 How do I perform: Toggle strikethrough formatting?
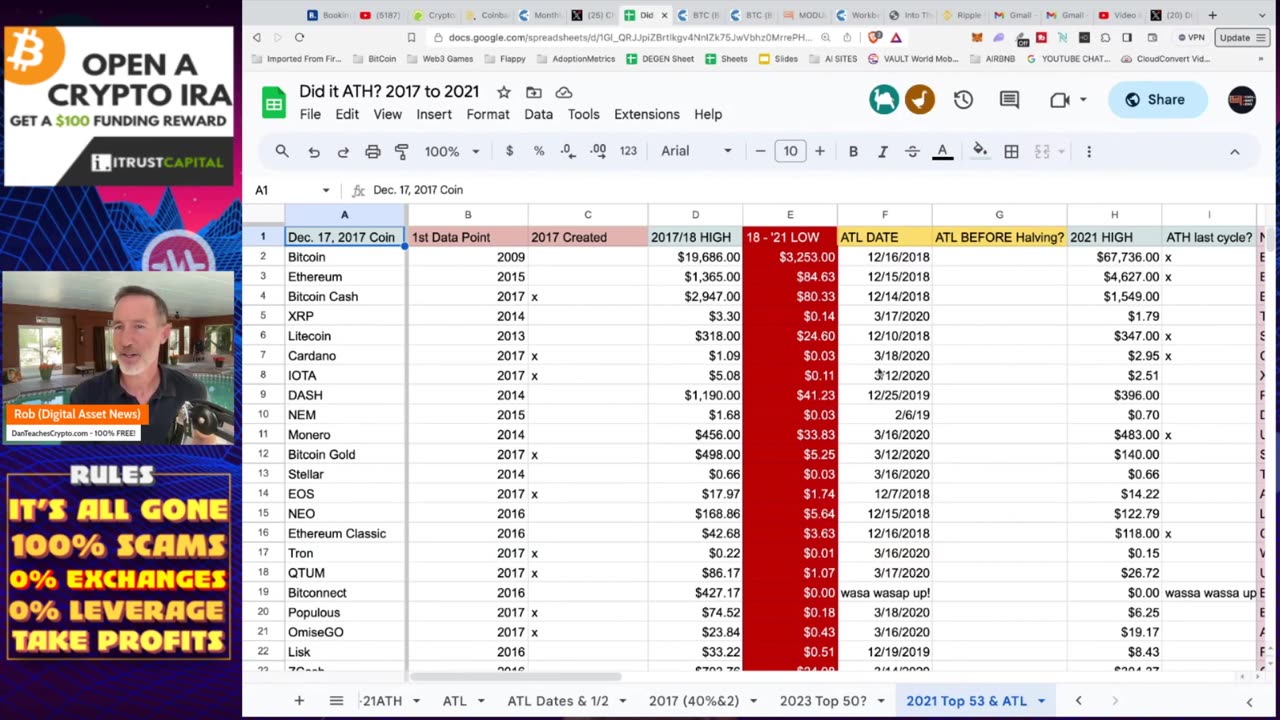(x=912, y=151)
